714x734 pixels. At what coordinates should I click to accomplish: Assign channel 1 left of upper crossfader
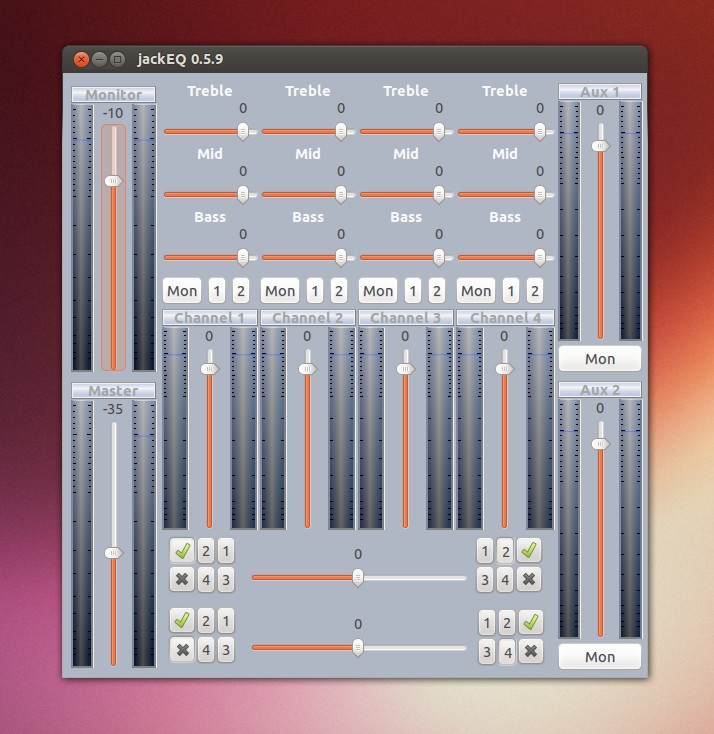226,551
